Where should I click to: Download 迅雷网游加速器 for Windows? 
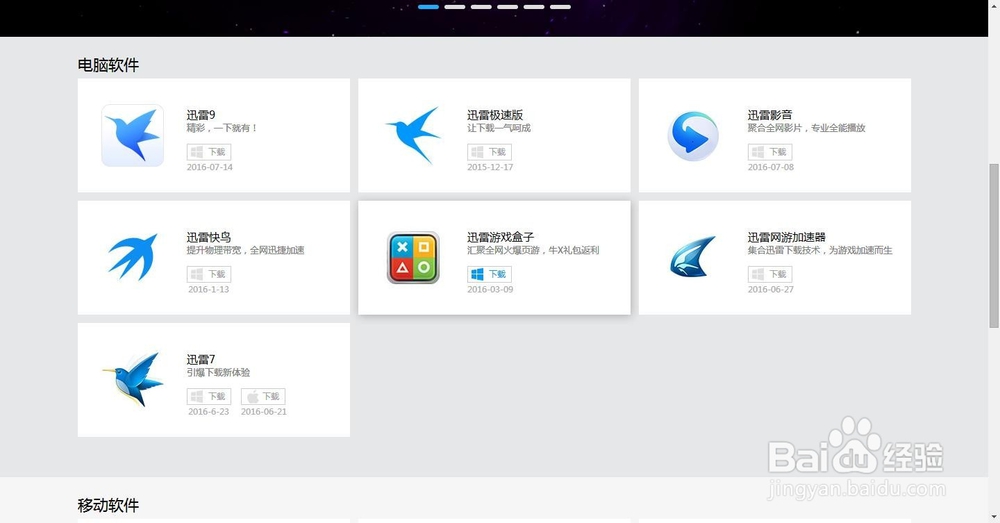[x=770, y=274]
